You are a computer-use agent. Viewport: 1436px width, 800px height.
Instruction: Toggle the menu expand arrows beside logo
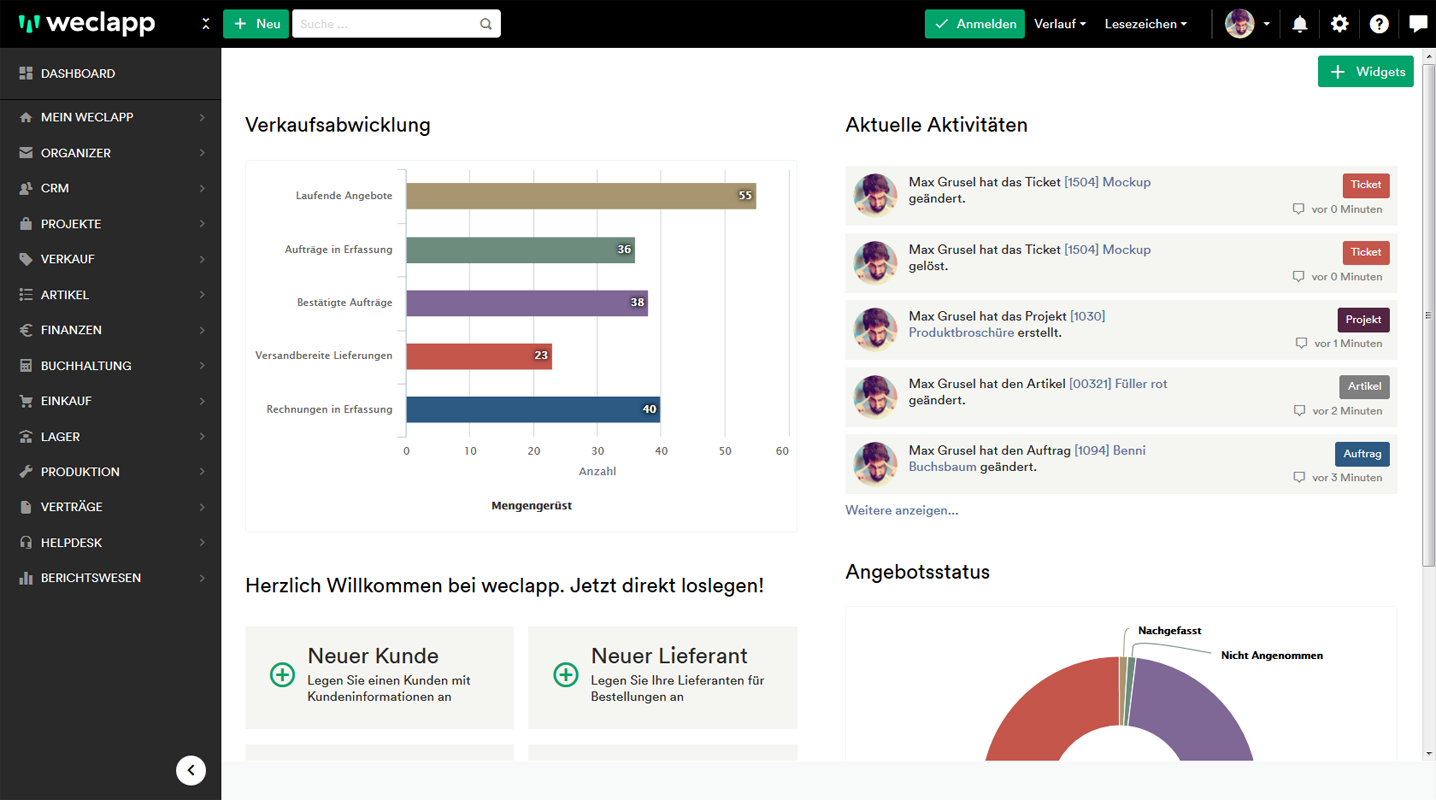coord(205,24)
